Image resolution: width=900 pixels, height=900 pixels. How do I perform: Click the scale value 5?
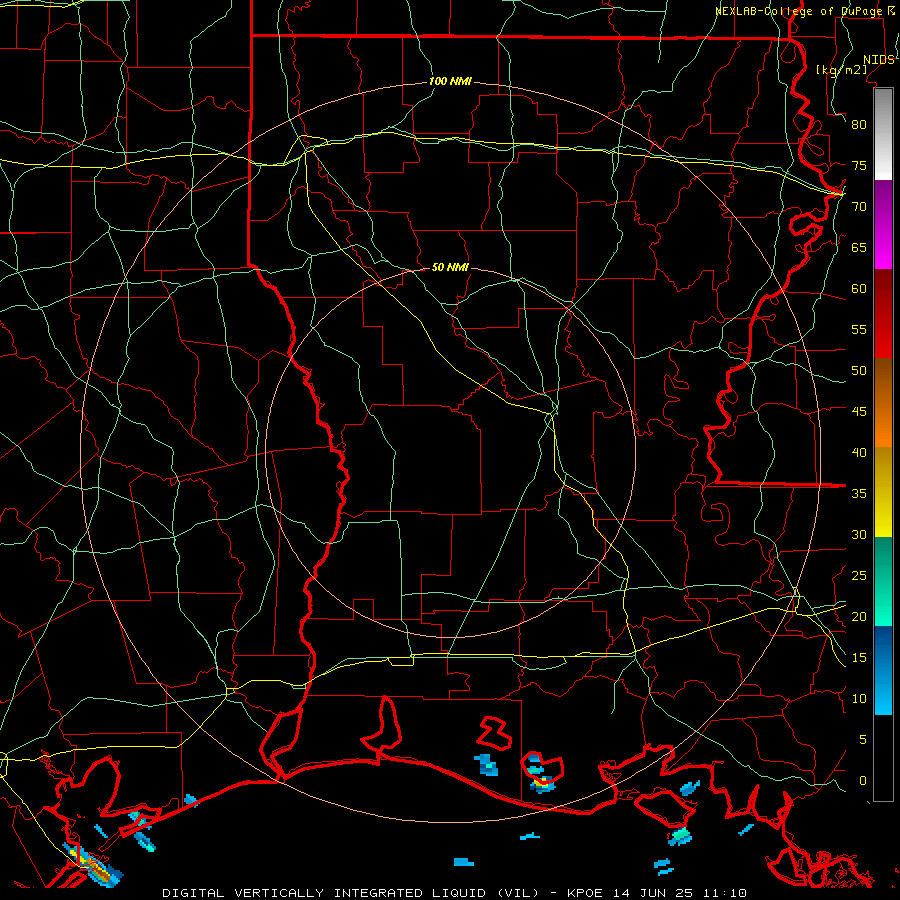pyautogui.click(x=863, y=740)
